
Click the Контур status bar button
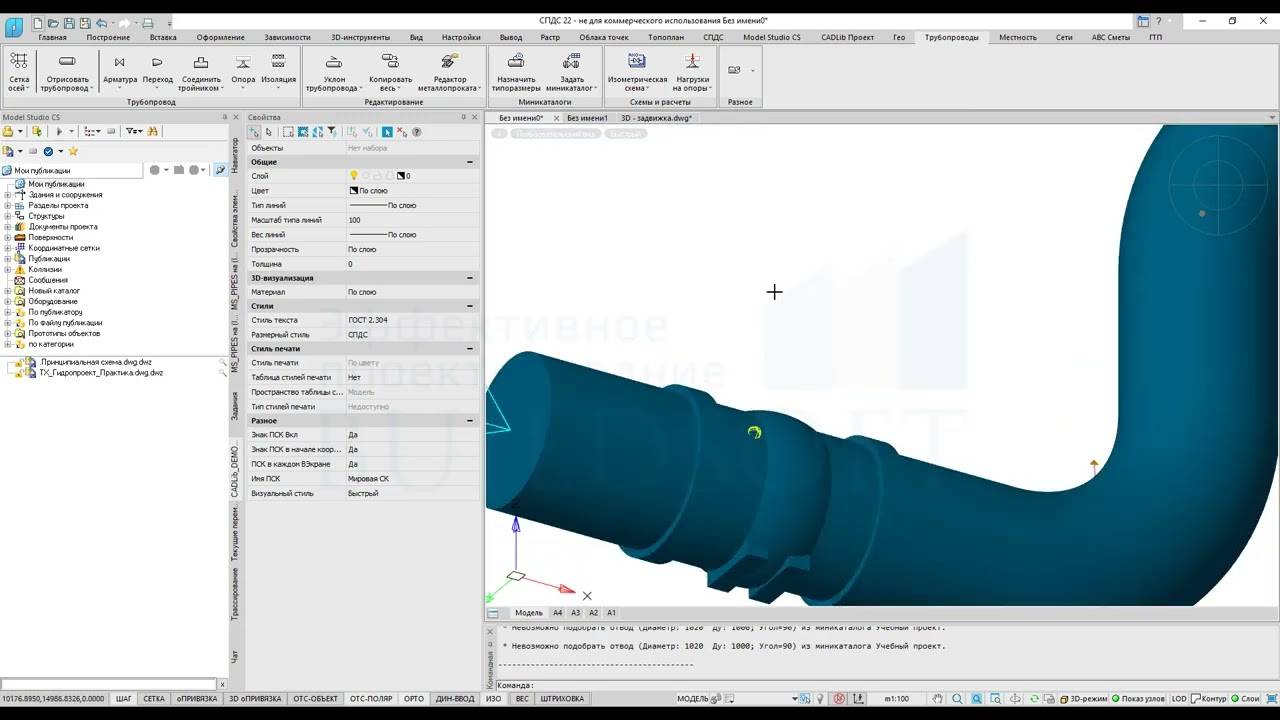[x=1209, y=699]
